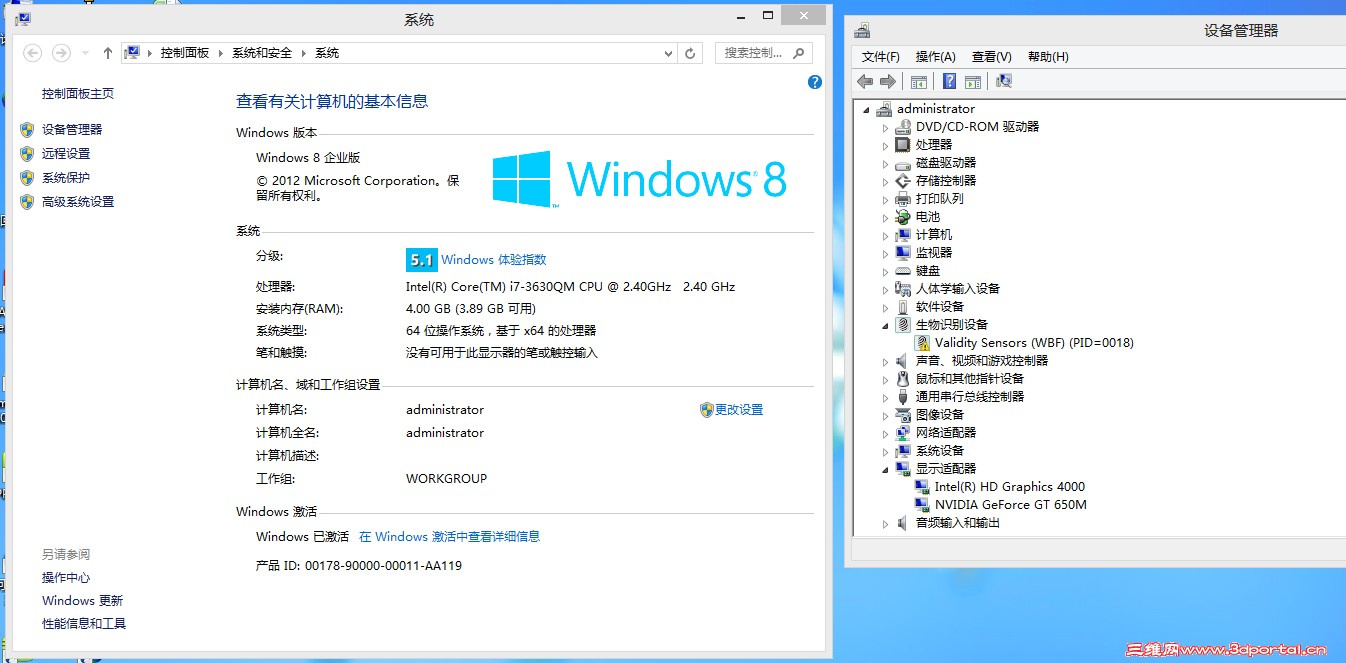Click Forward arrow in Device Manager toolbar
Viewport: 1346px width, 663px height.
click(887, 82)
